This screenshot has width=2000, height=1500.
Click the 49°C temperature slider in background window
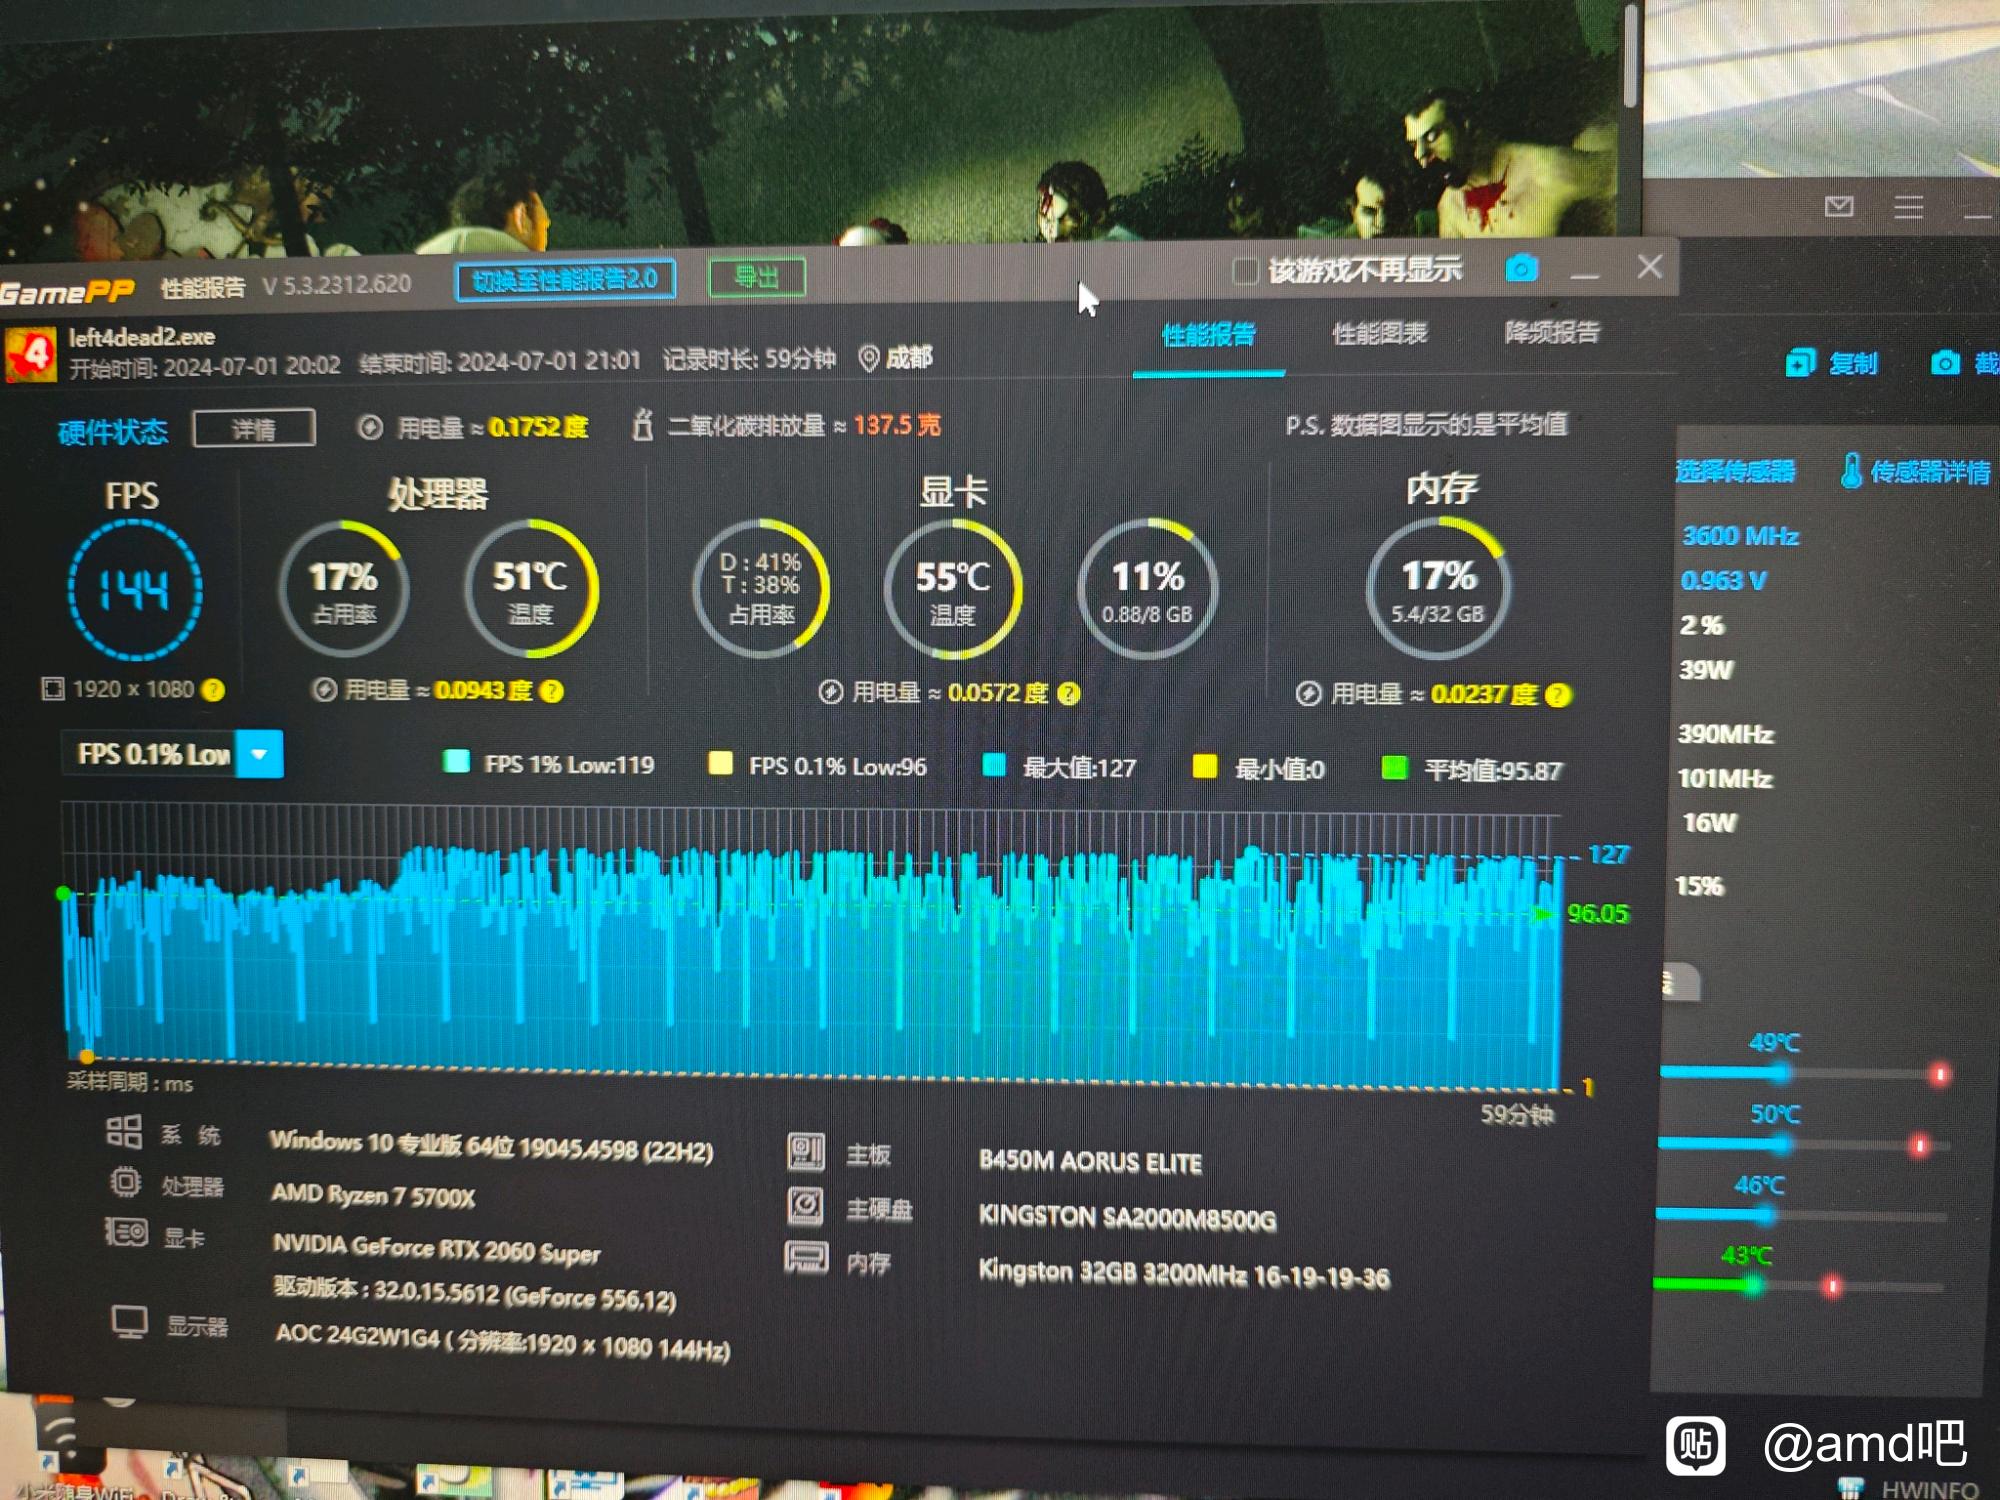pyautogui.click(x=1803, y=1074)
